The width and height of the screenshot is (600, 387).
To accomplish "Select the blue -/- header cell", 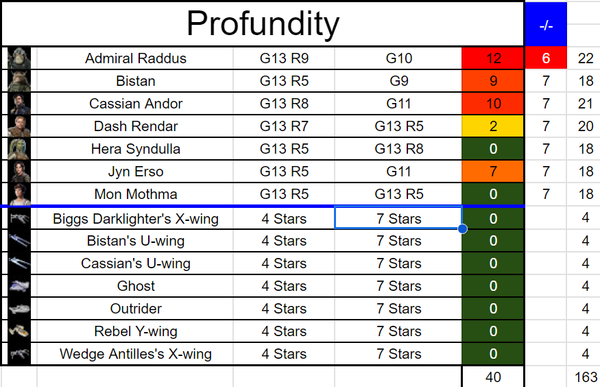I will (546, 24).
